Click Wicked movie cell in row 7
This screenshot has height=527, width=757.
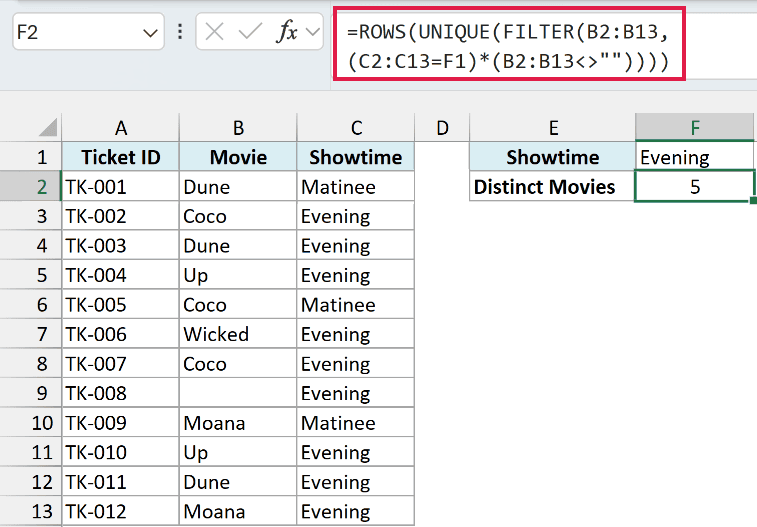point(238,334)
